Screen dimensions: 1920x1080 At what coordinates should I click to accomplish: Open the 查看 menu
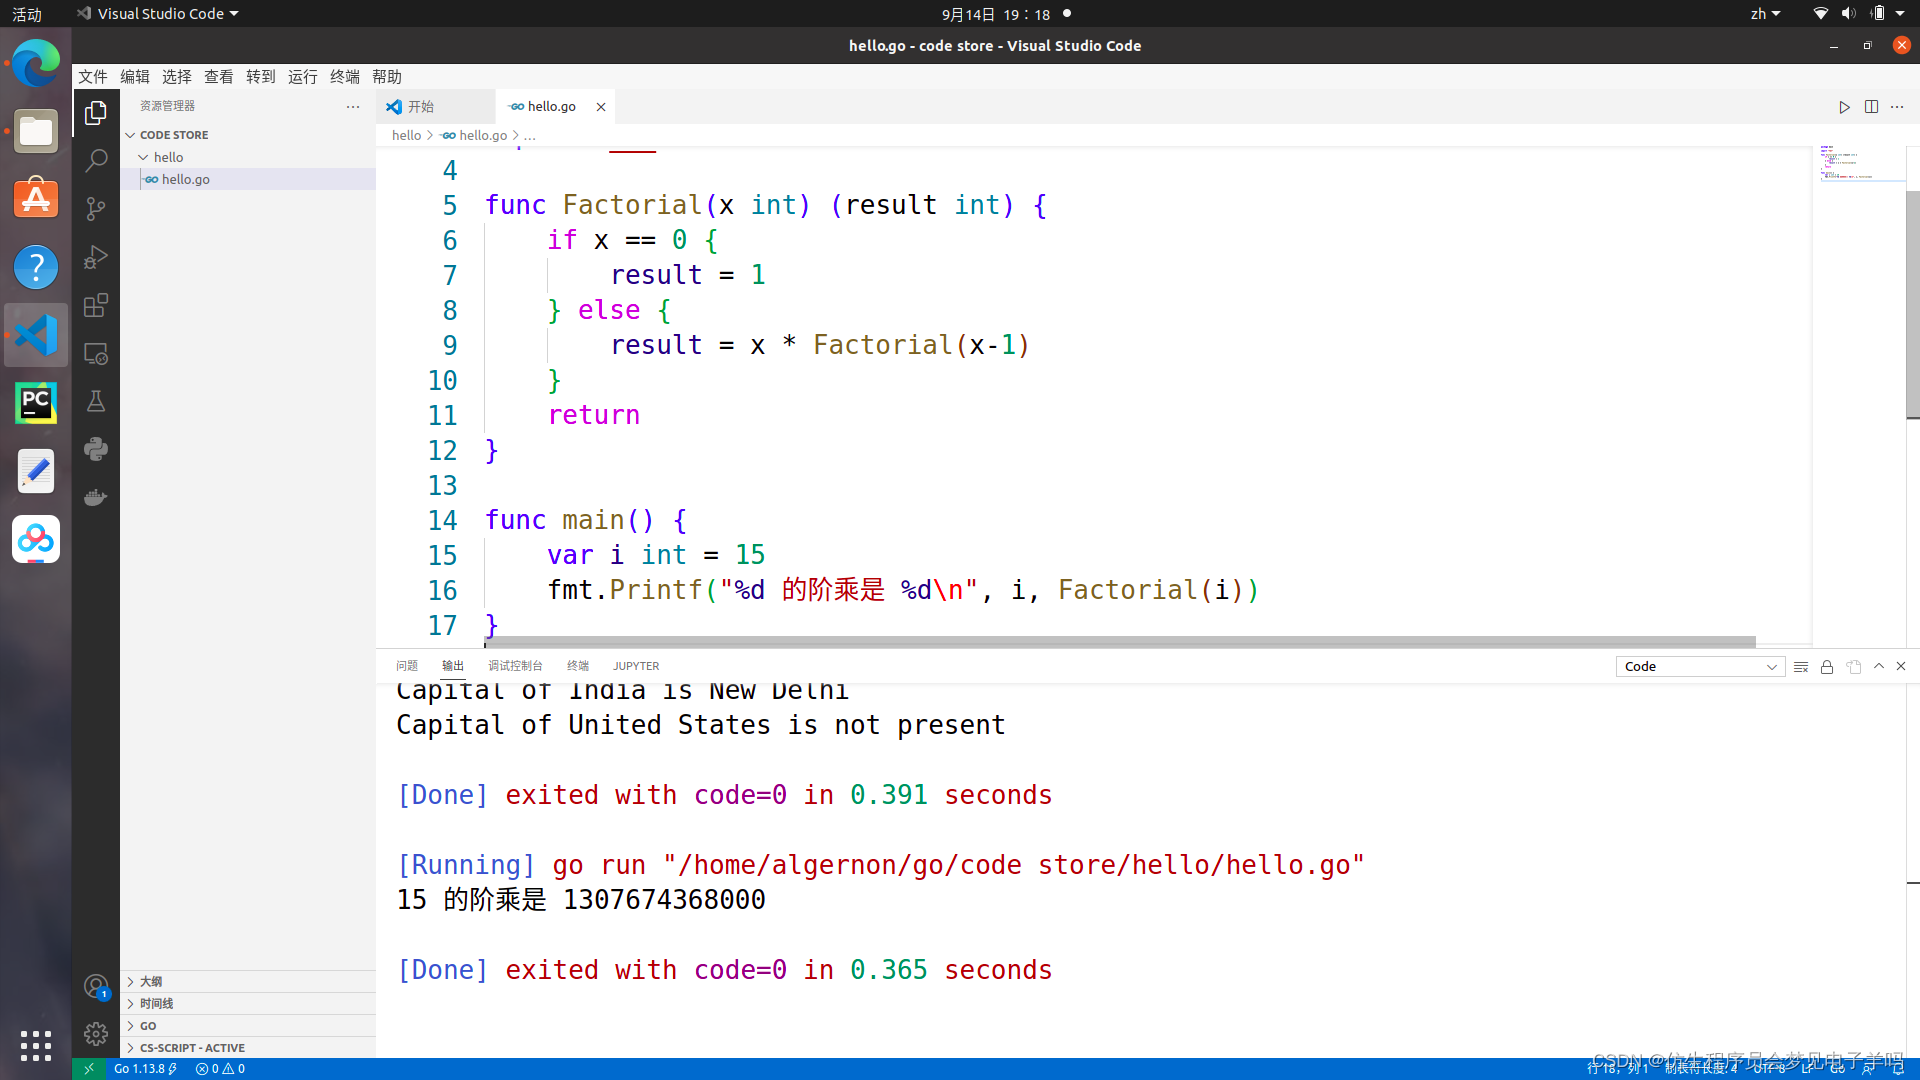tap(219, 77)
